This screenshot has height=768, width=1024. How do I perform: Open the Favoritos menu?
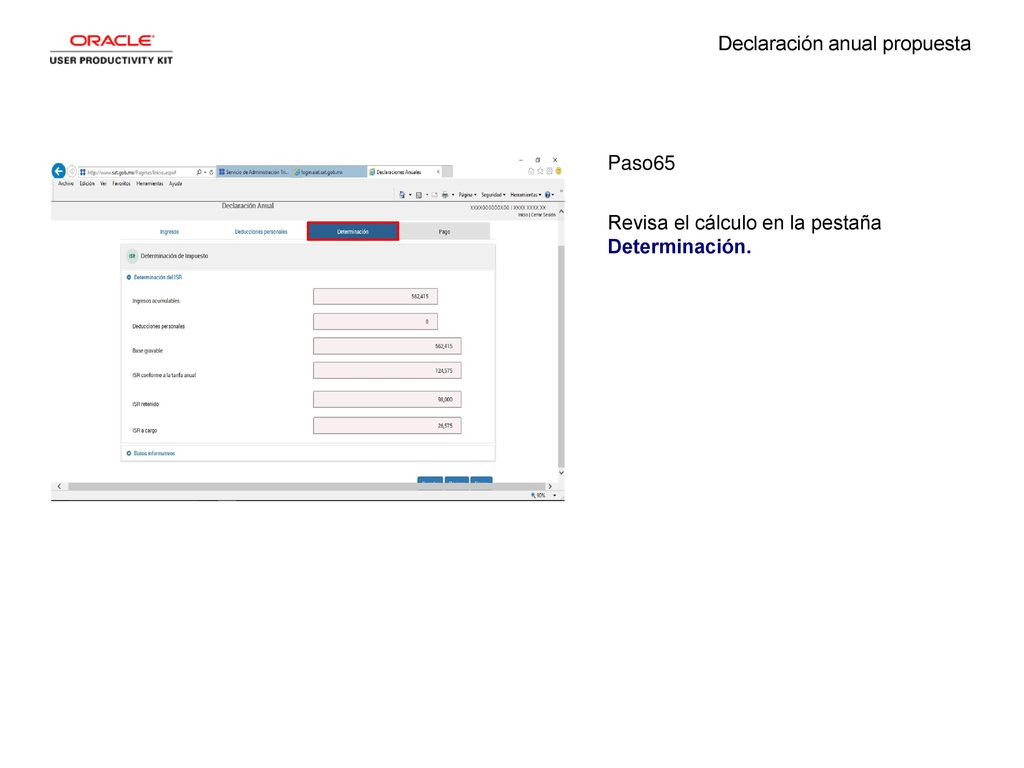(121, 184)
